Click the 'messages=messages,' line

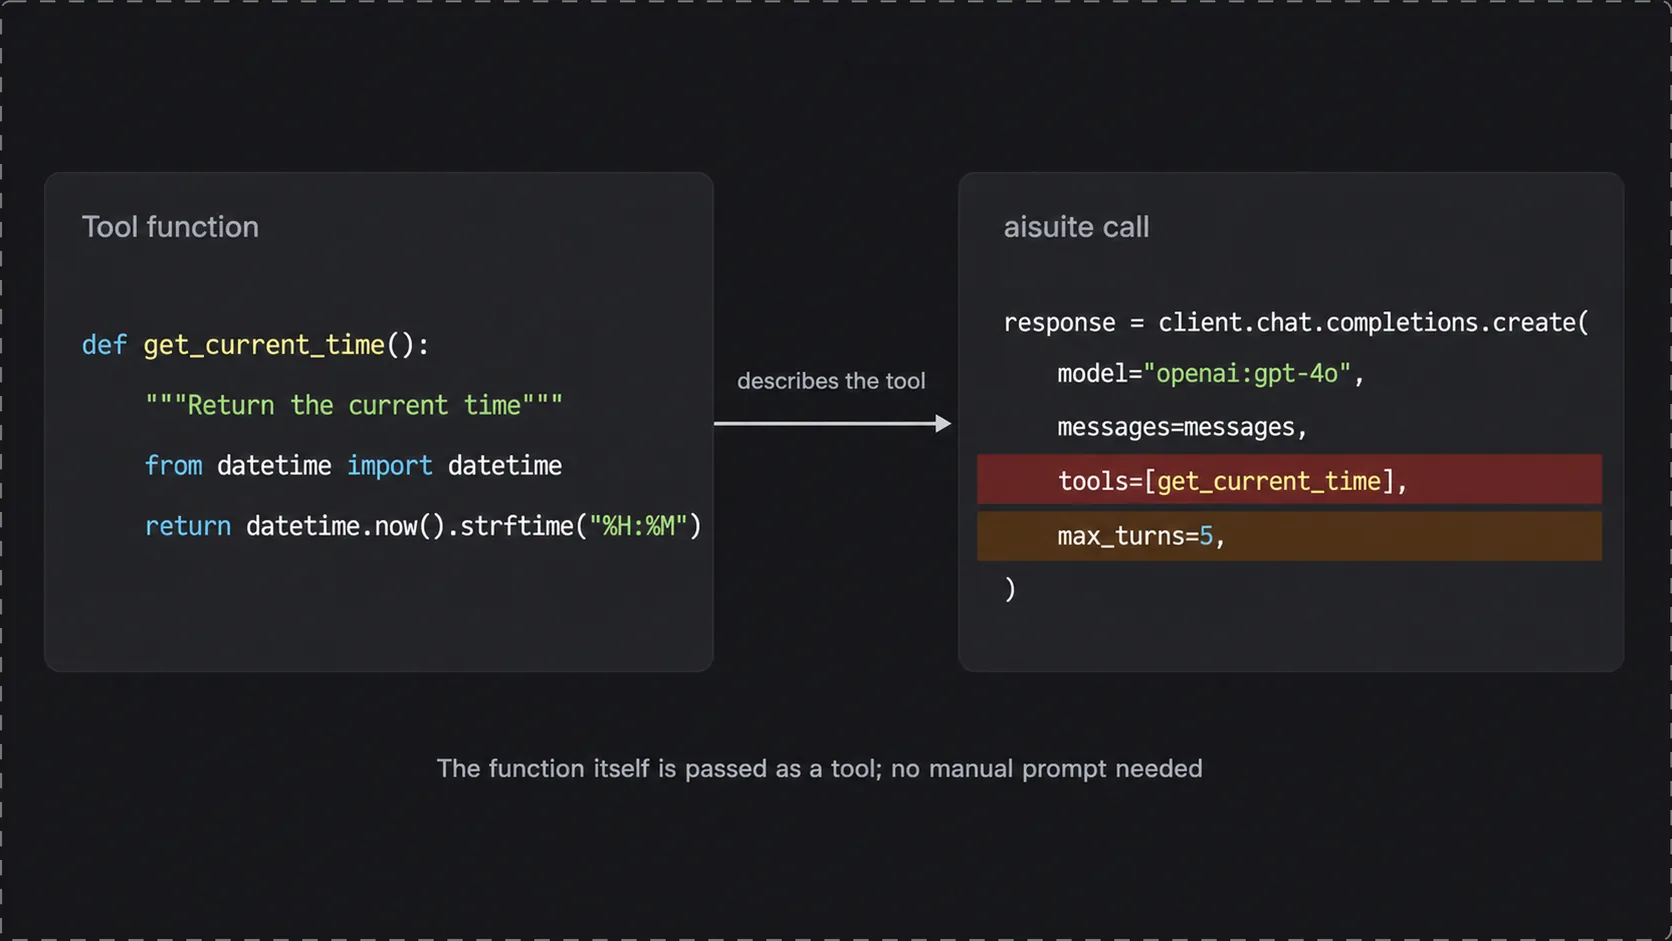coord(1182,427)
